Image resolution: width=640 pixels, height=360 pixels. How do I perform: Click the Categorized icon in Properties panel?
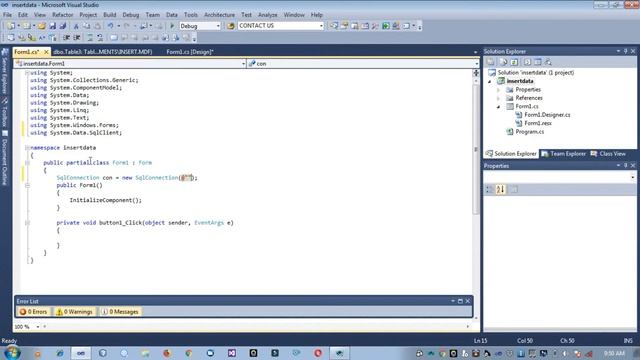coord(489,189)
